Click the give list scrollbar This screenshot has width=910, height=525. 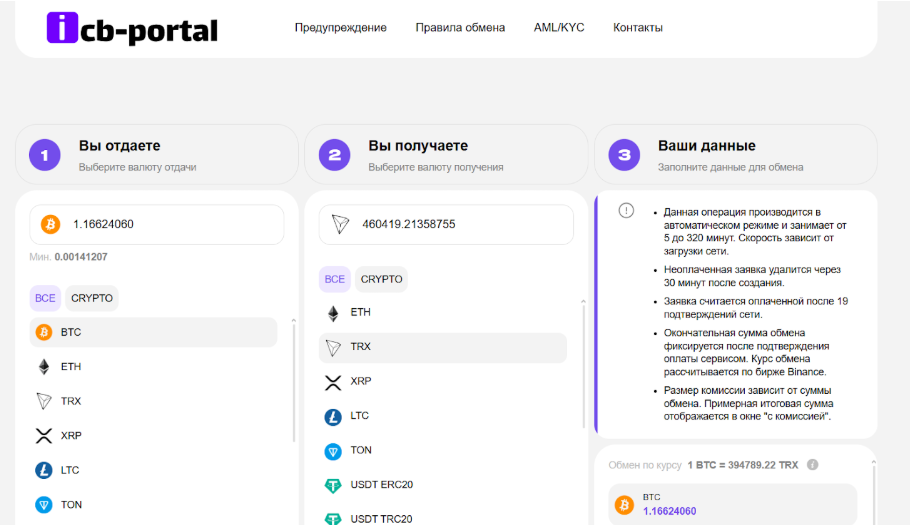pos(294,381)
